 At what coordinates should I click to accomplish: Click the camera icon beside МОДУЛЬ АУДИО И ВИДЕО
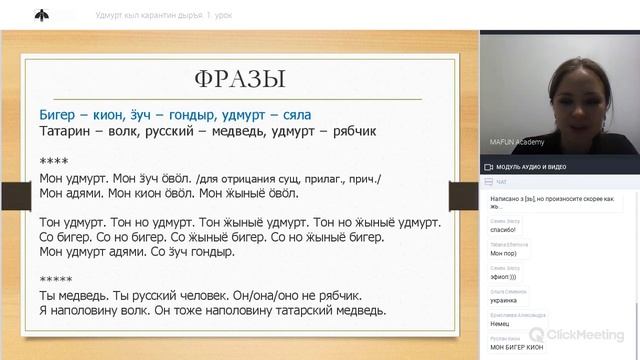click(x=488, y=167)
